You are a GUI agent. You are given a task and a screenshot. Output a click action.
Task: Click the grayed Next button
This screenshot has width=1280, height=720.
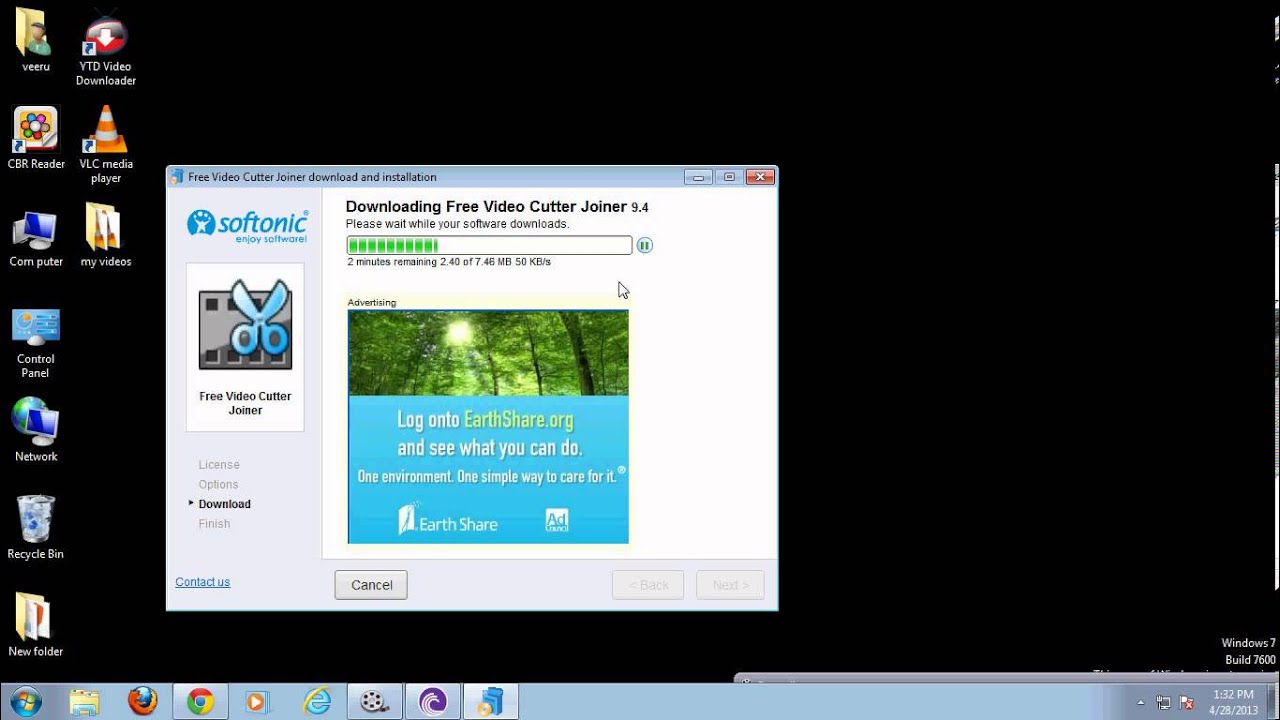[730, 585]
